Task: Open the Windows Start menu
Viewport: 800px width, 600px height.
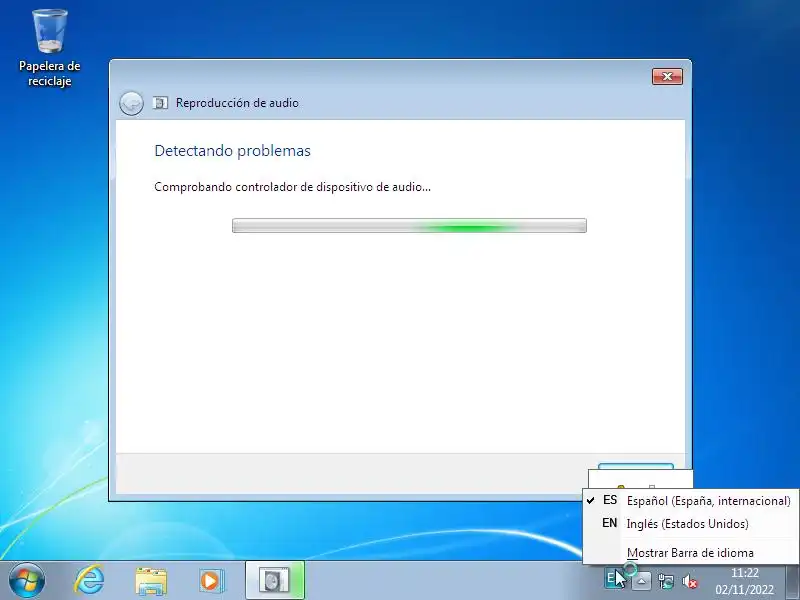Action: click(x=26, y=581)
